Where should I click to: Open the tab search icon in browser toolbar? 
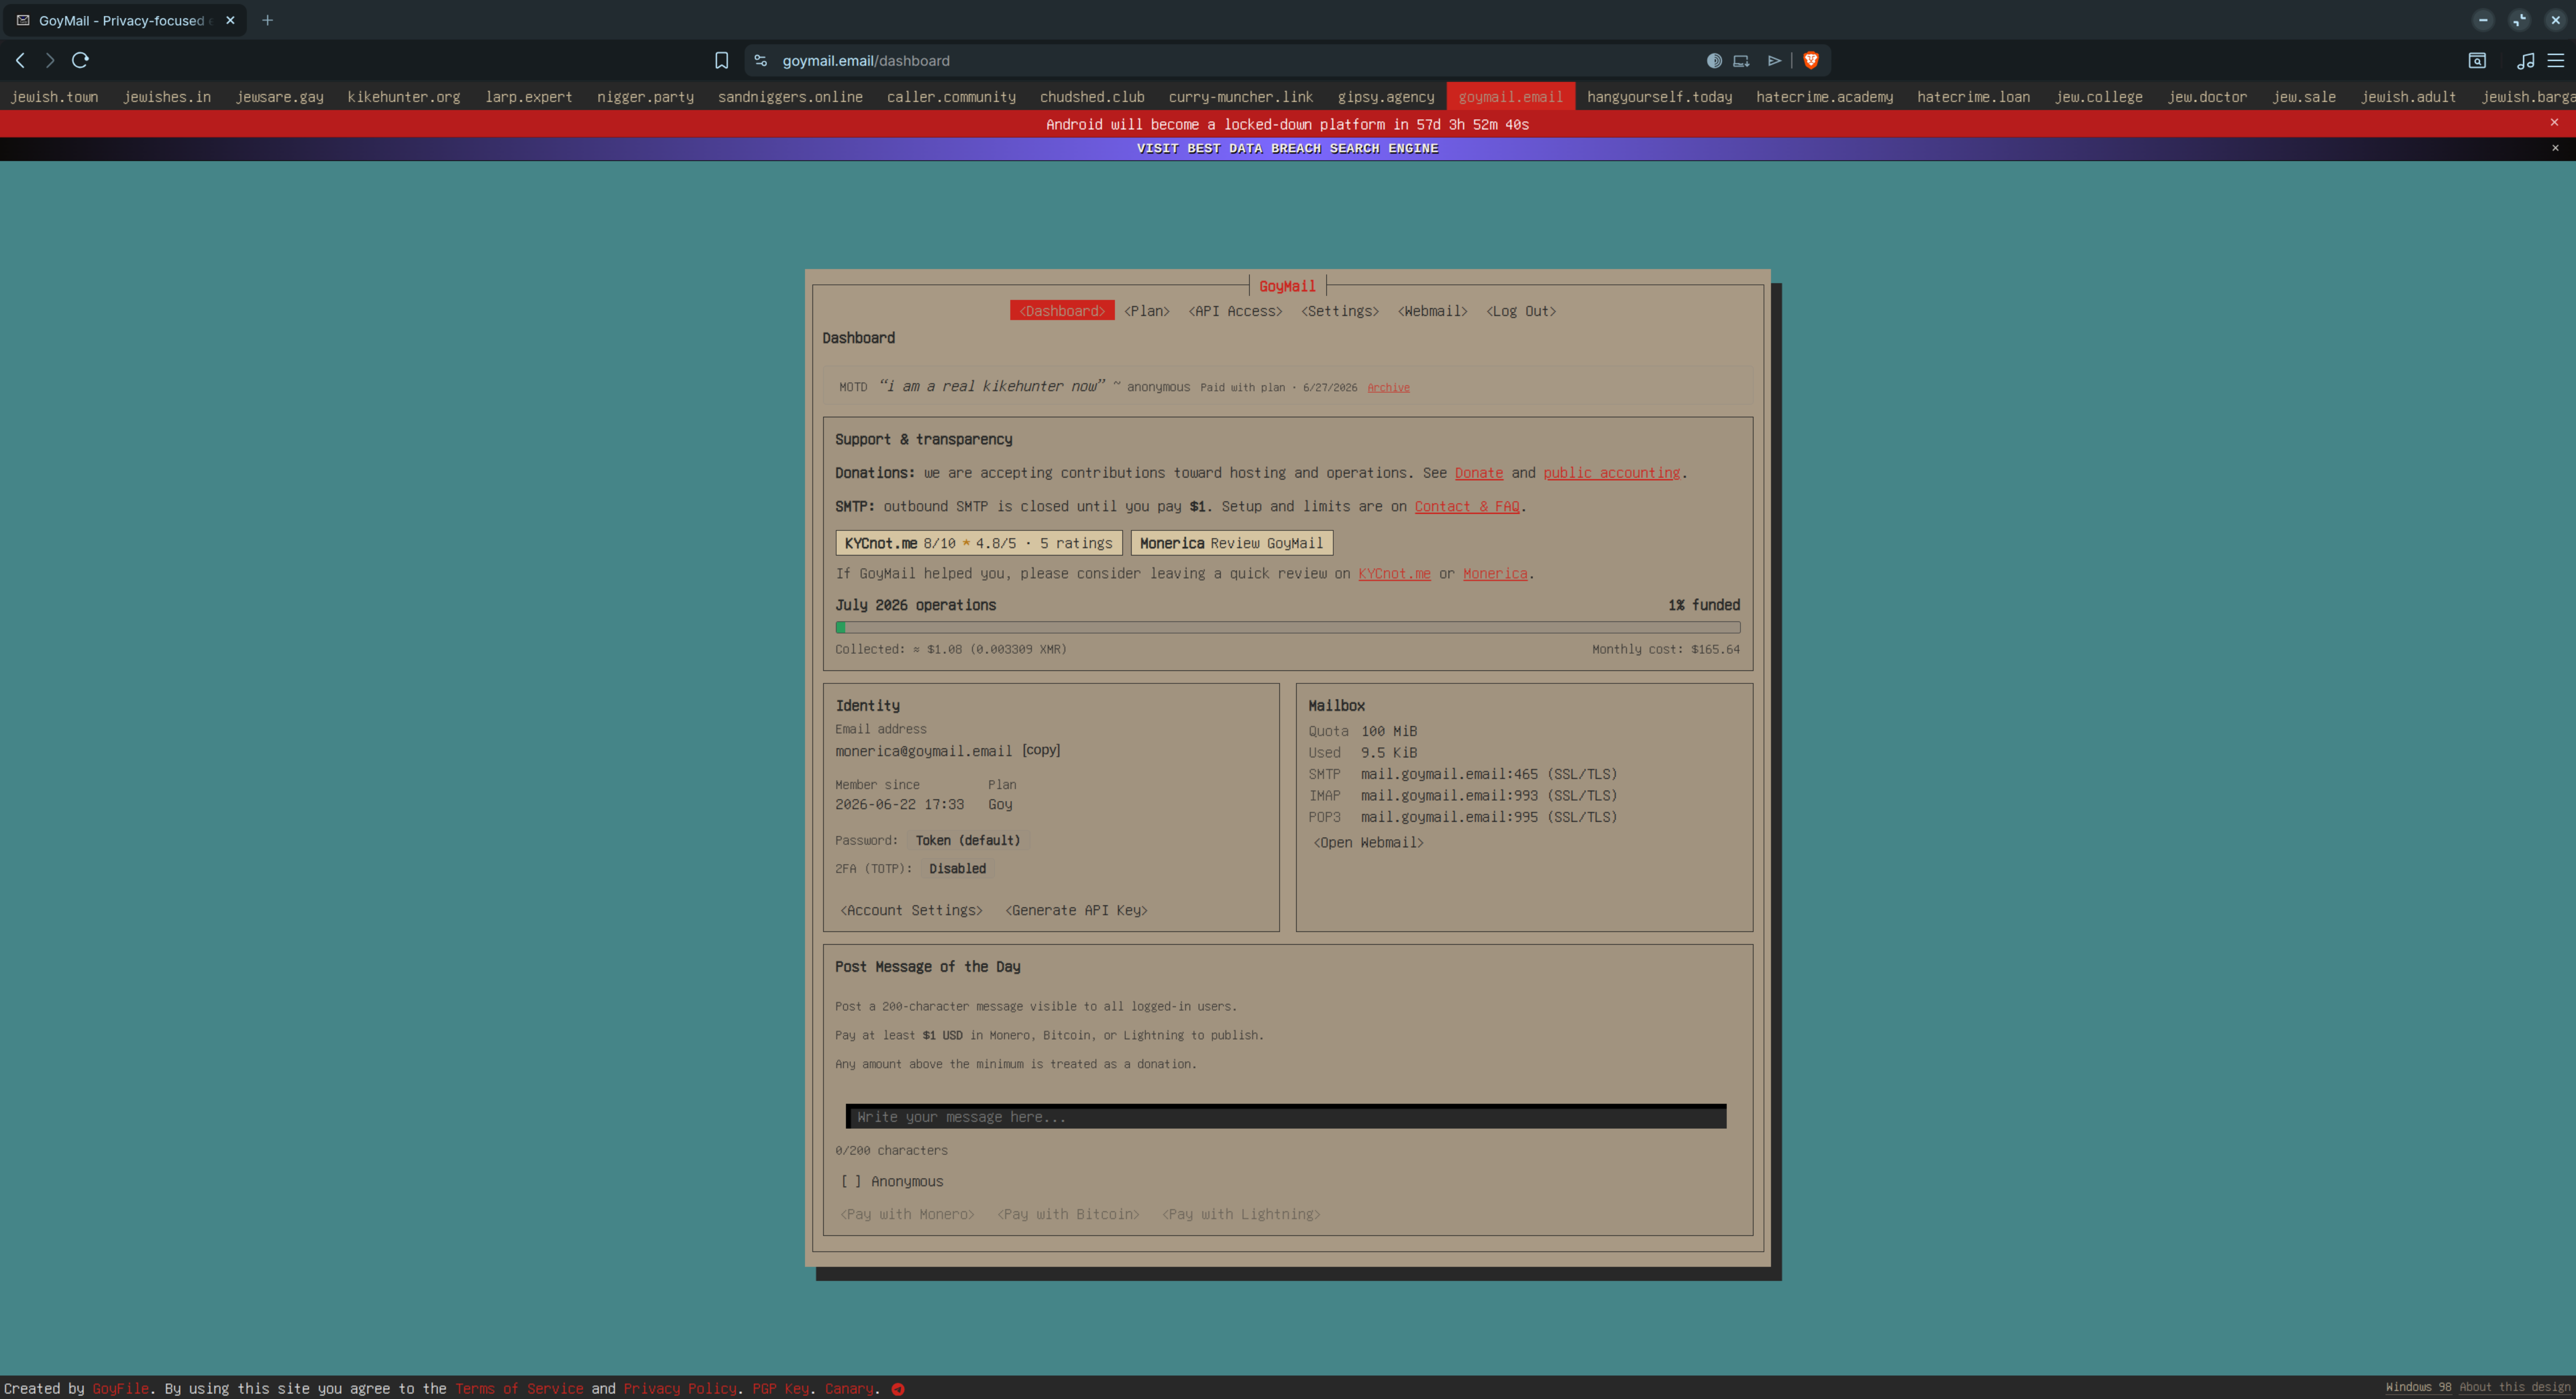pos(2477,61)
